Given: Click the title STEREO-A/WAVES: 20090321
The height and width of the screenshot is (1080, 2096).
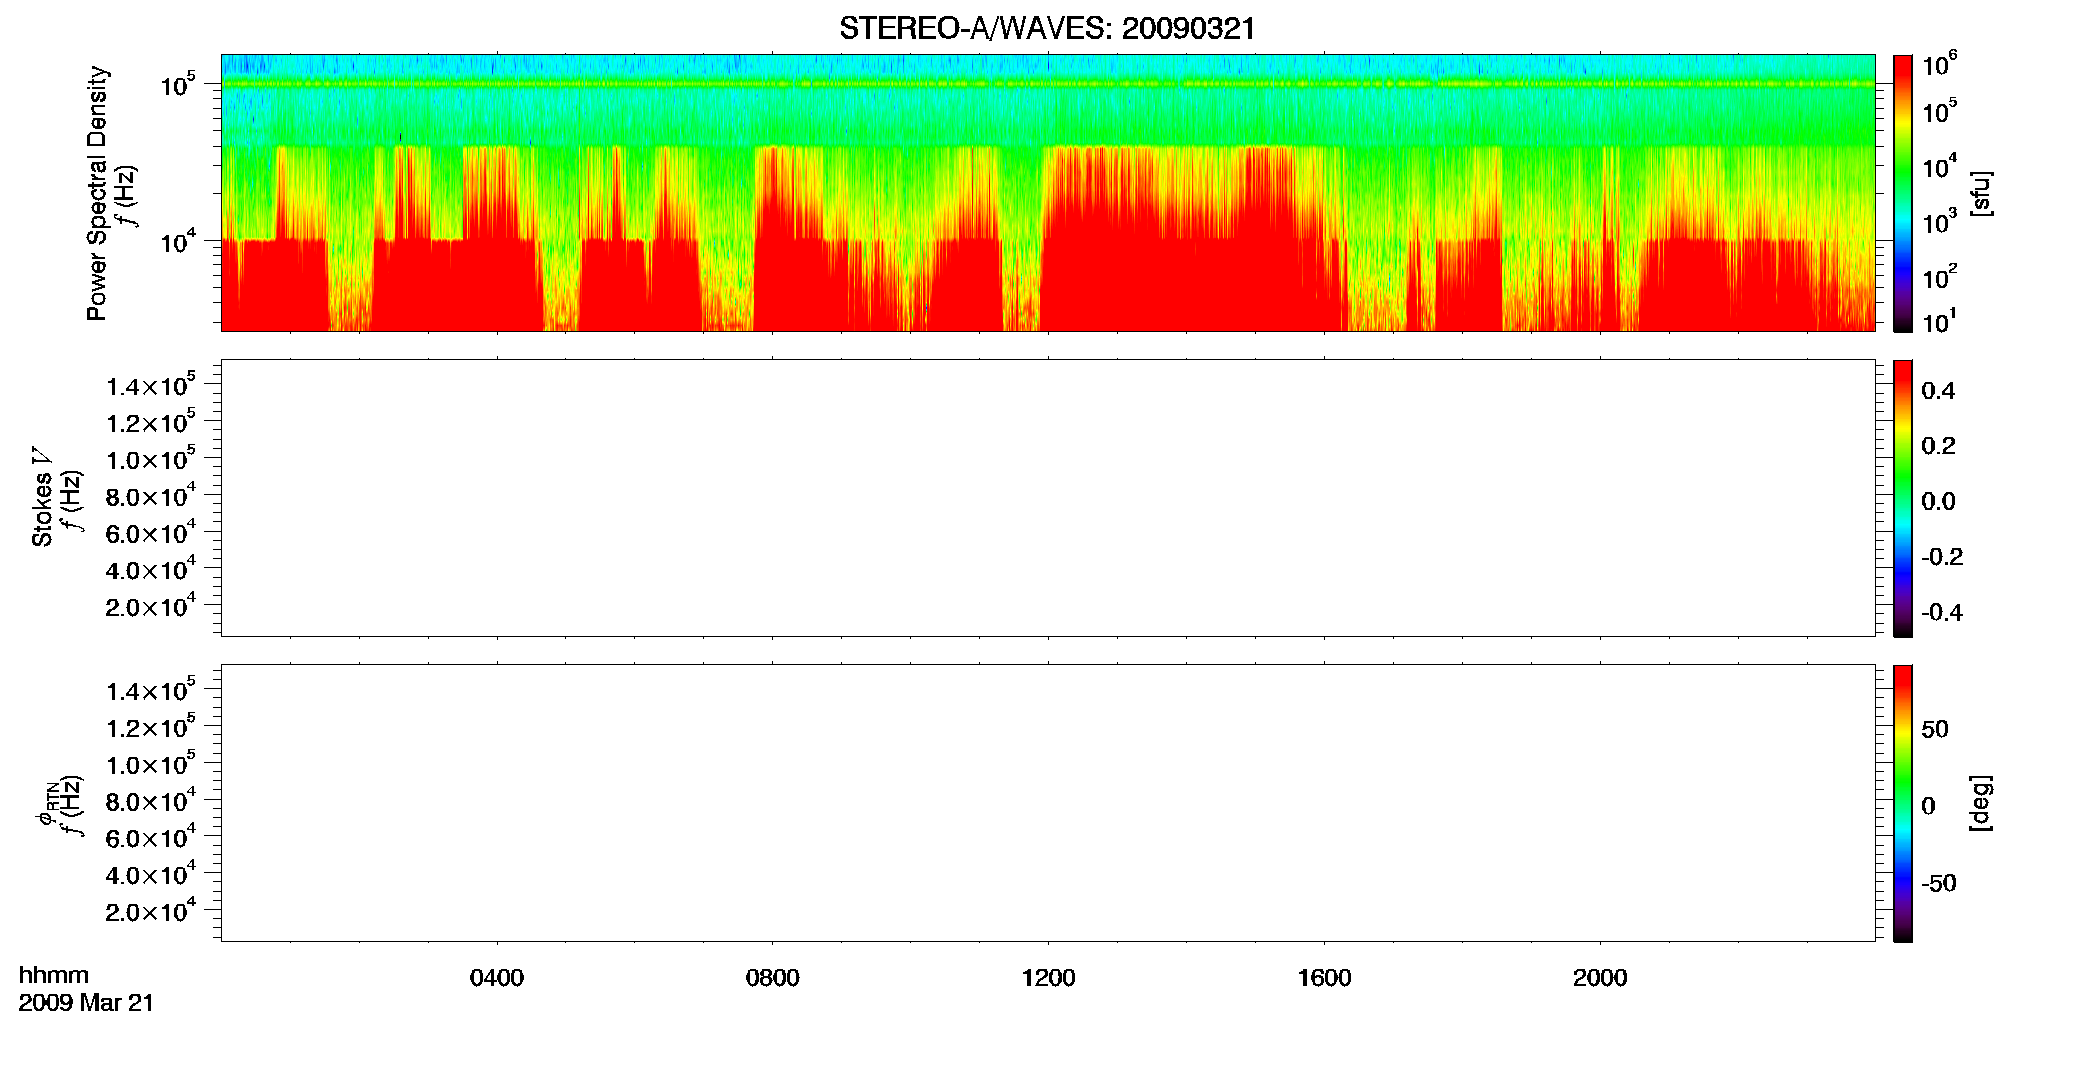Looking at the screenshot, I should tap(1047, 28).
